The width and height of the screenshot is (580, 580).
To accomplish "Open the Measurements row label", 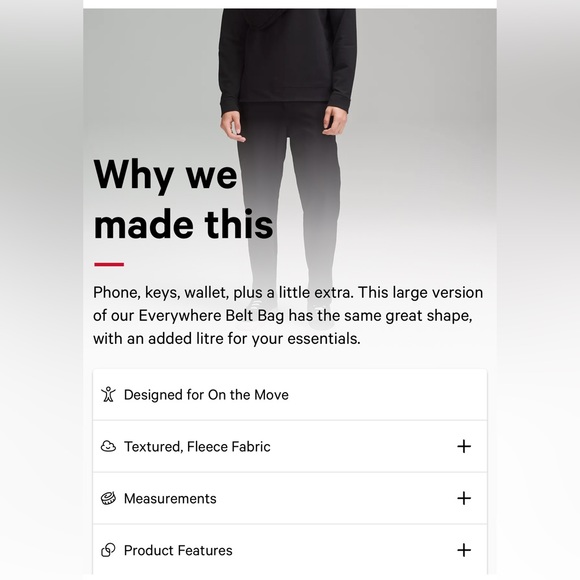I will pos(170,498).
